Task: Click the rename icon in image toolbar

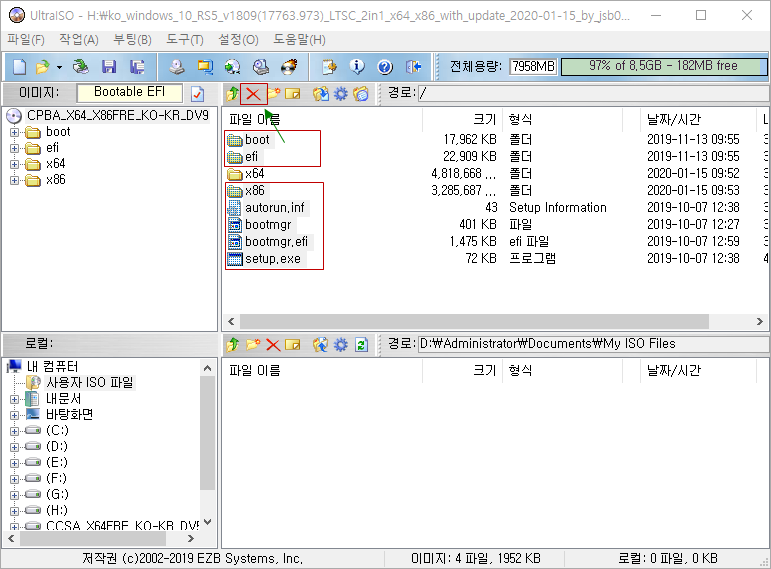Action: (293, 93)
